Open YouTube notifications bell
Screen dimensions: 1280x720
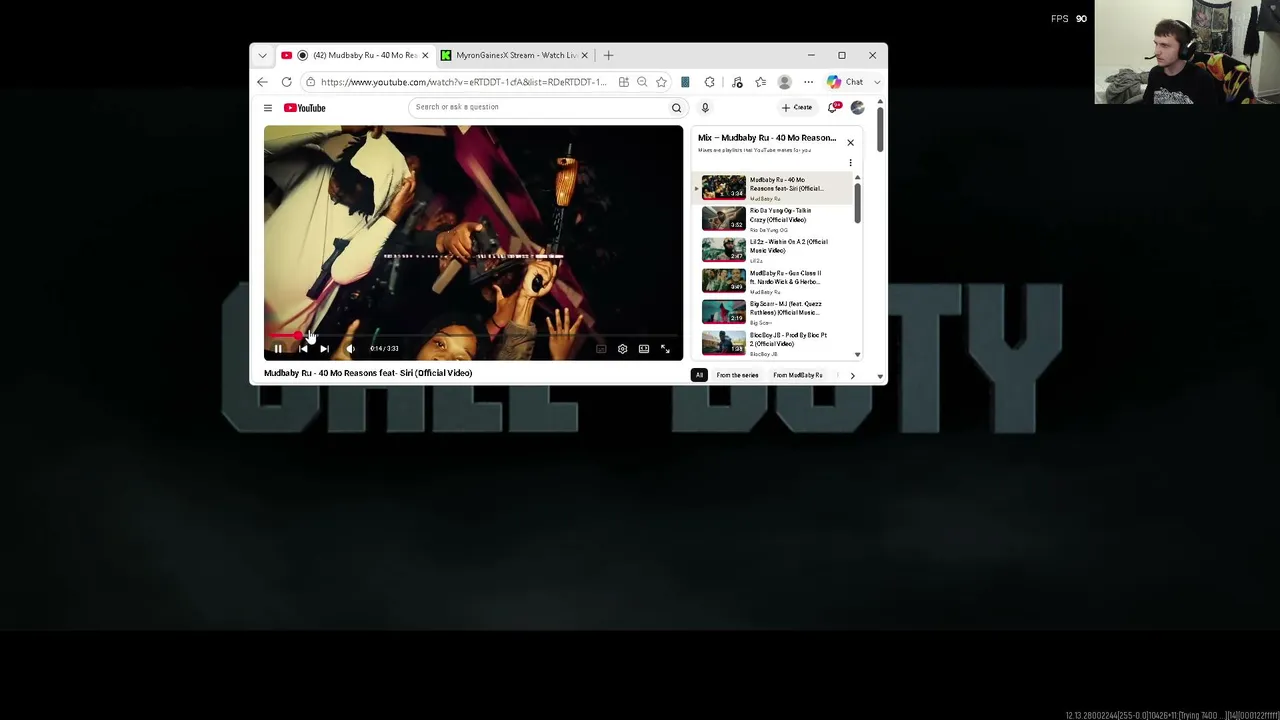833,107
